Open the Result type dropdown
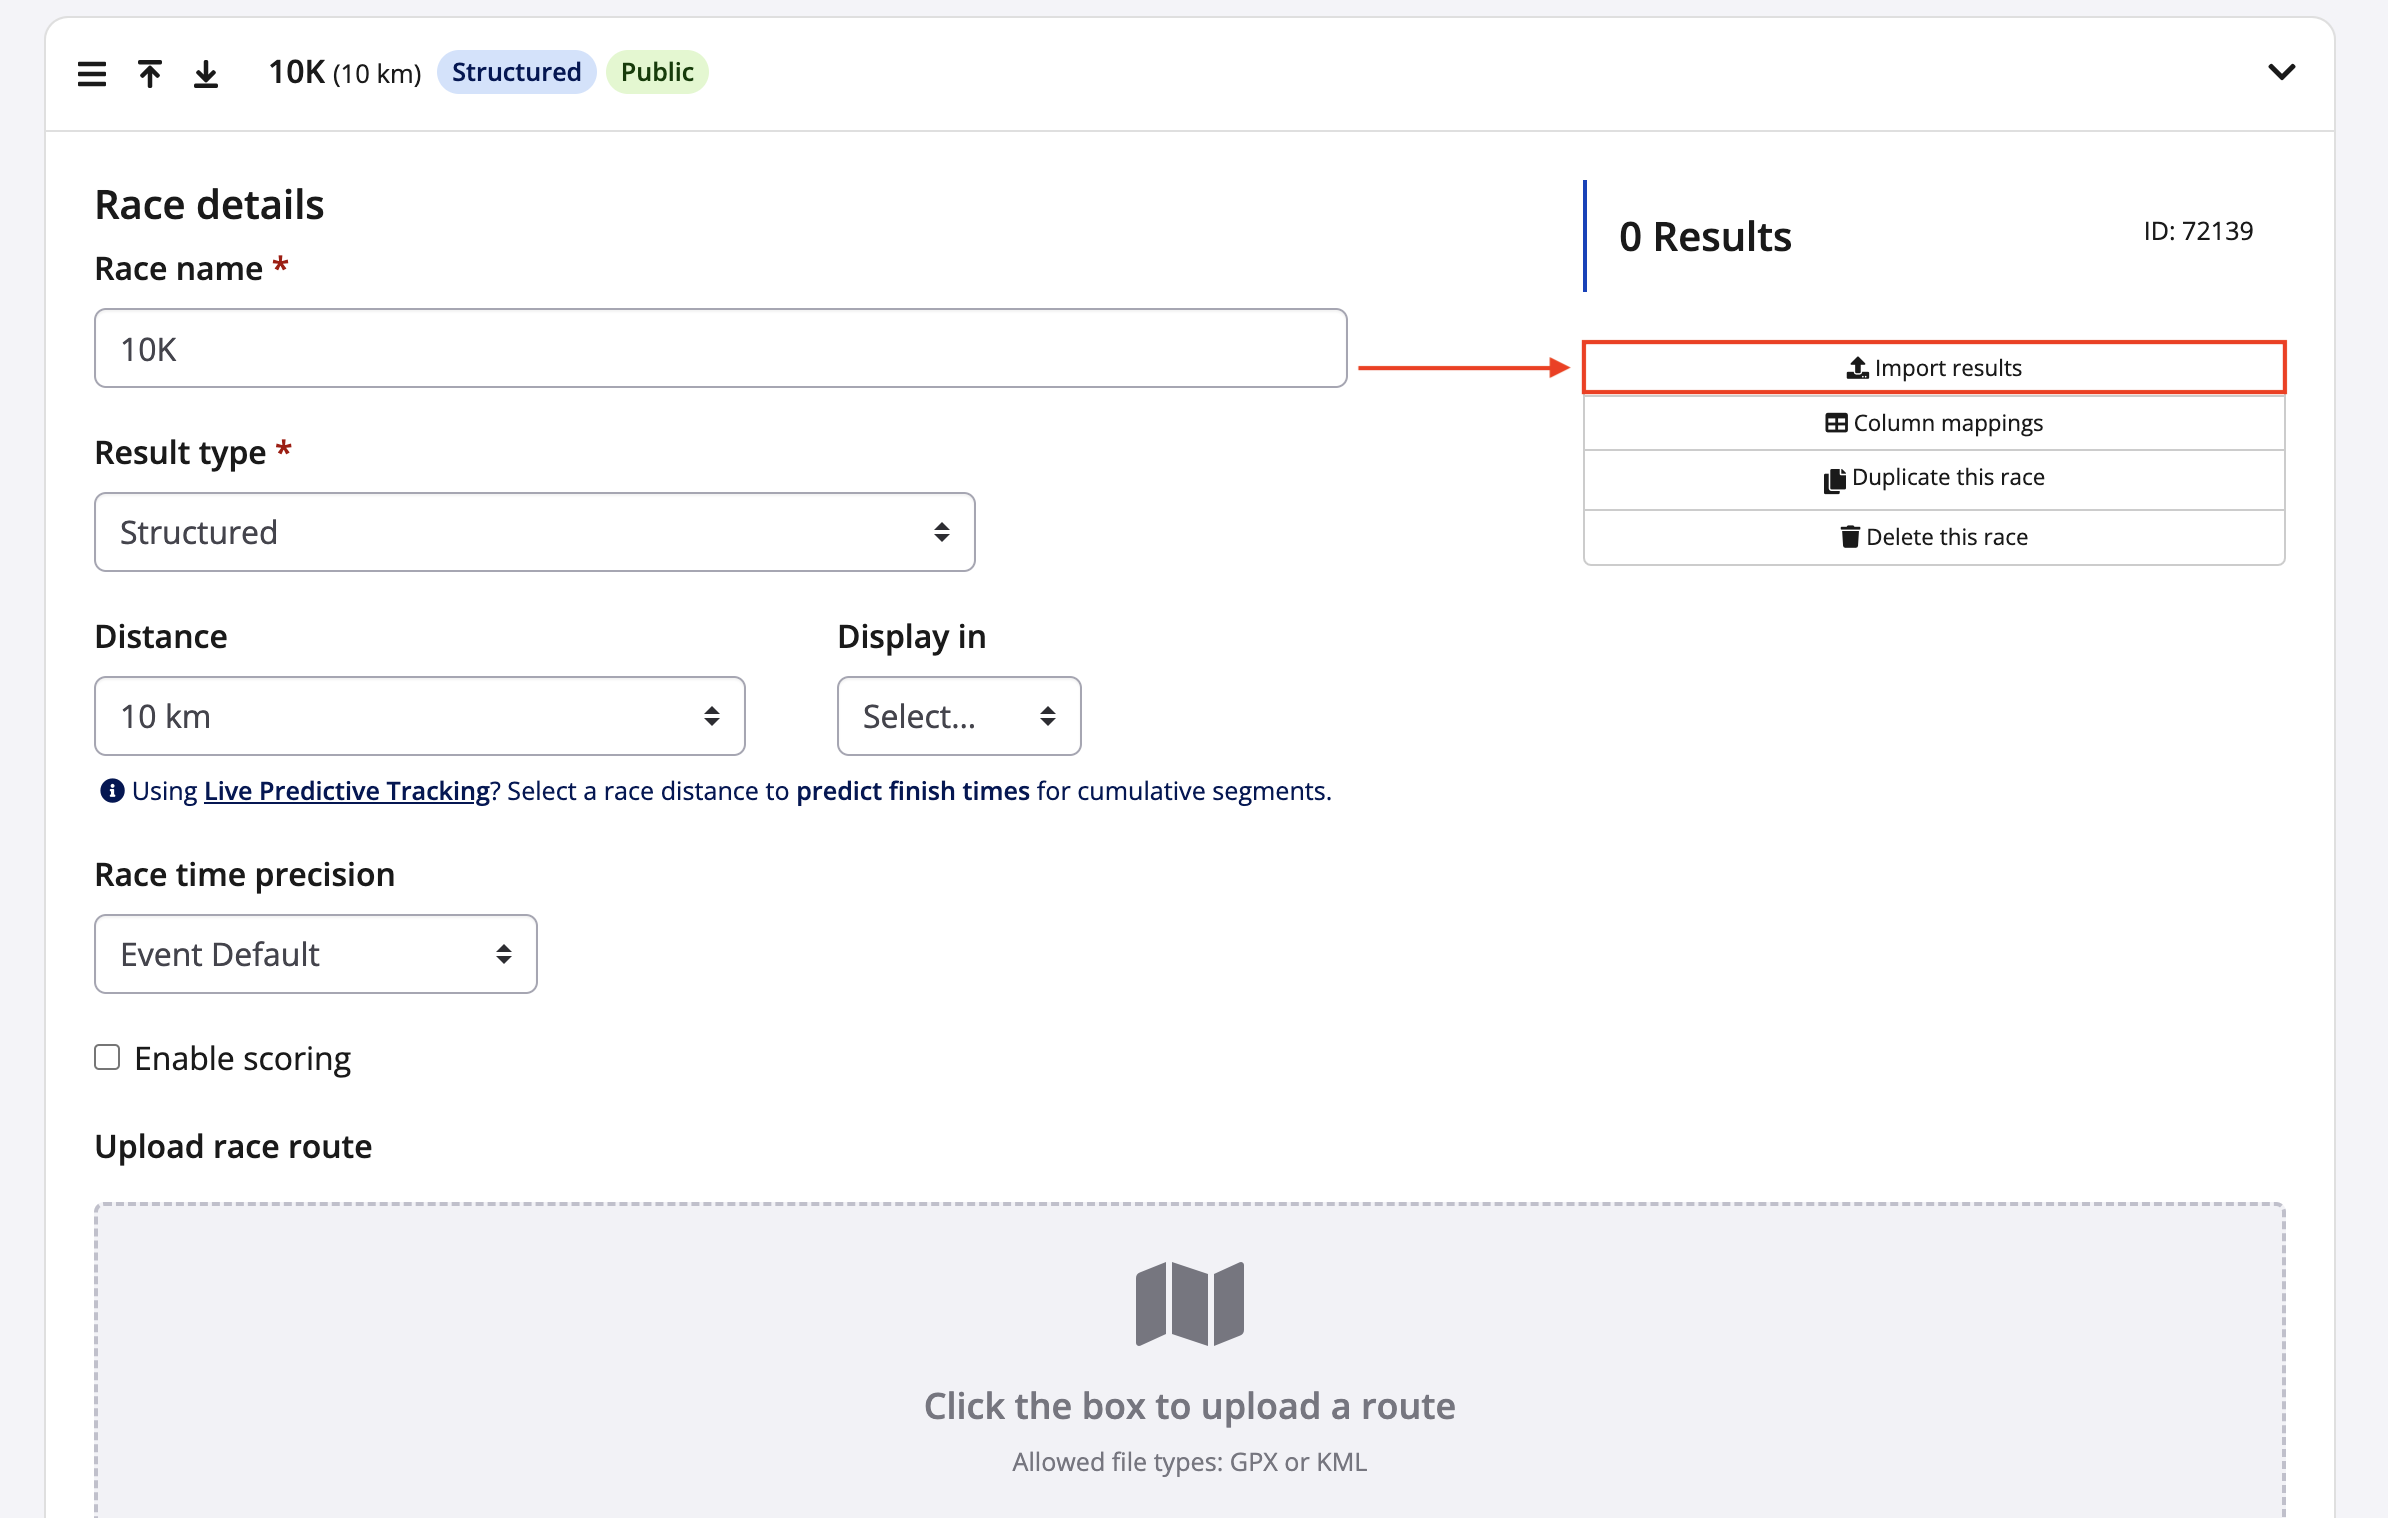Image resolution: width=2388 pixels, height=1518 pixels. click(534, 532)
